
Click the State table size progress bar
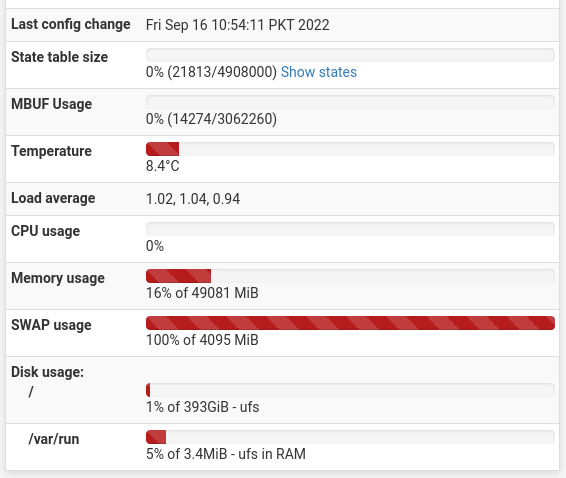click(x=350, y=55)
